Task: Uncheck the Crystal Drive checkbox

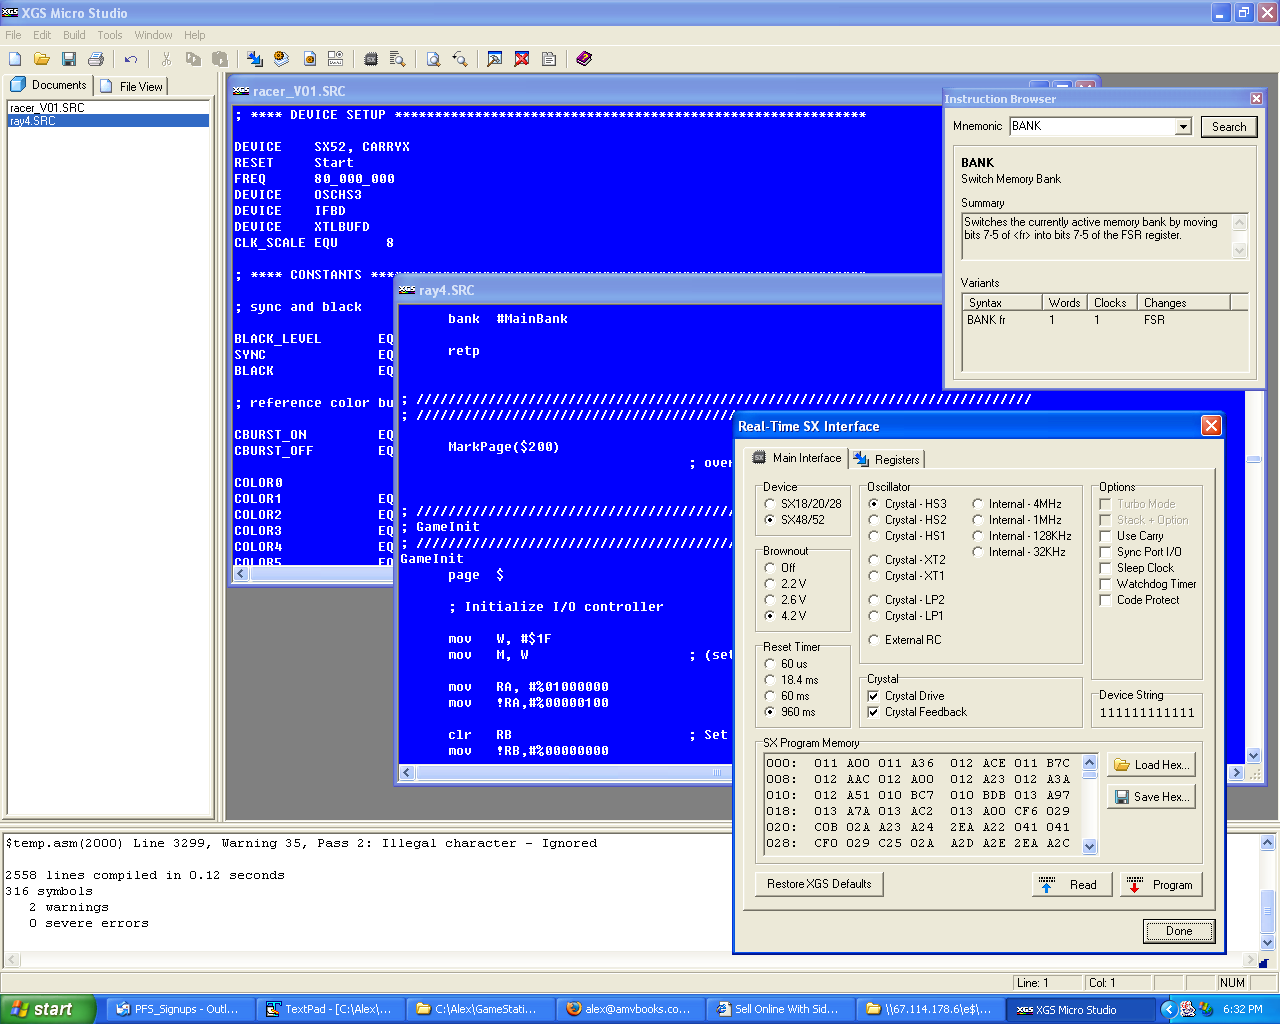Action: coord(874,696)
